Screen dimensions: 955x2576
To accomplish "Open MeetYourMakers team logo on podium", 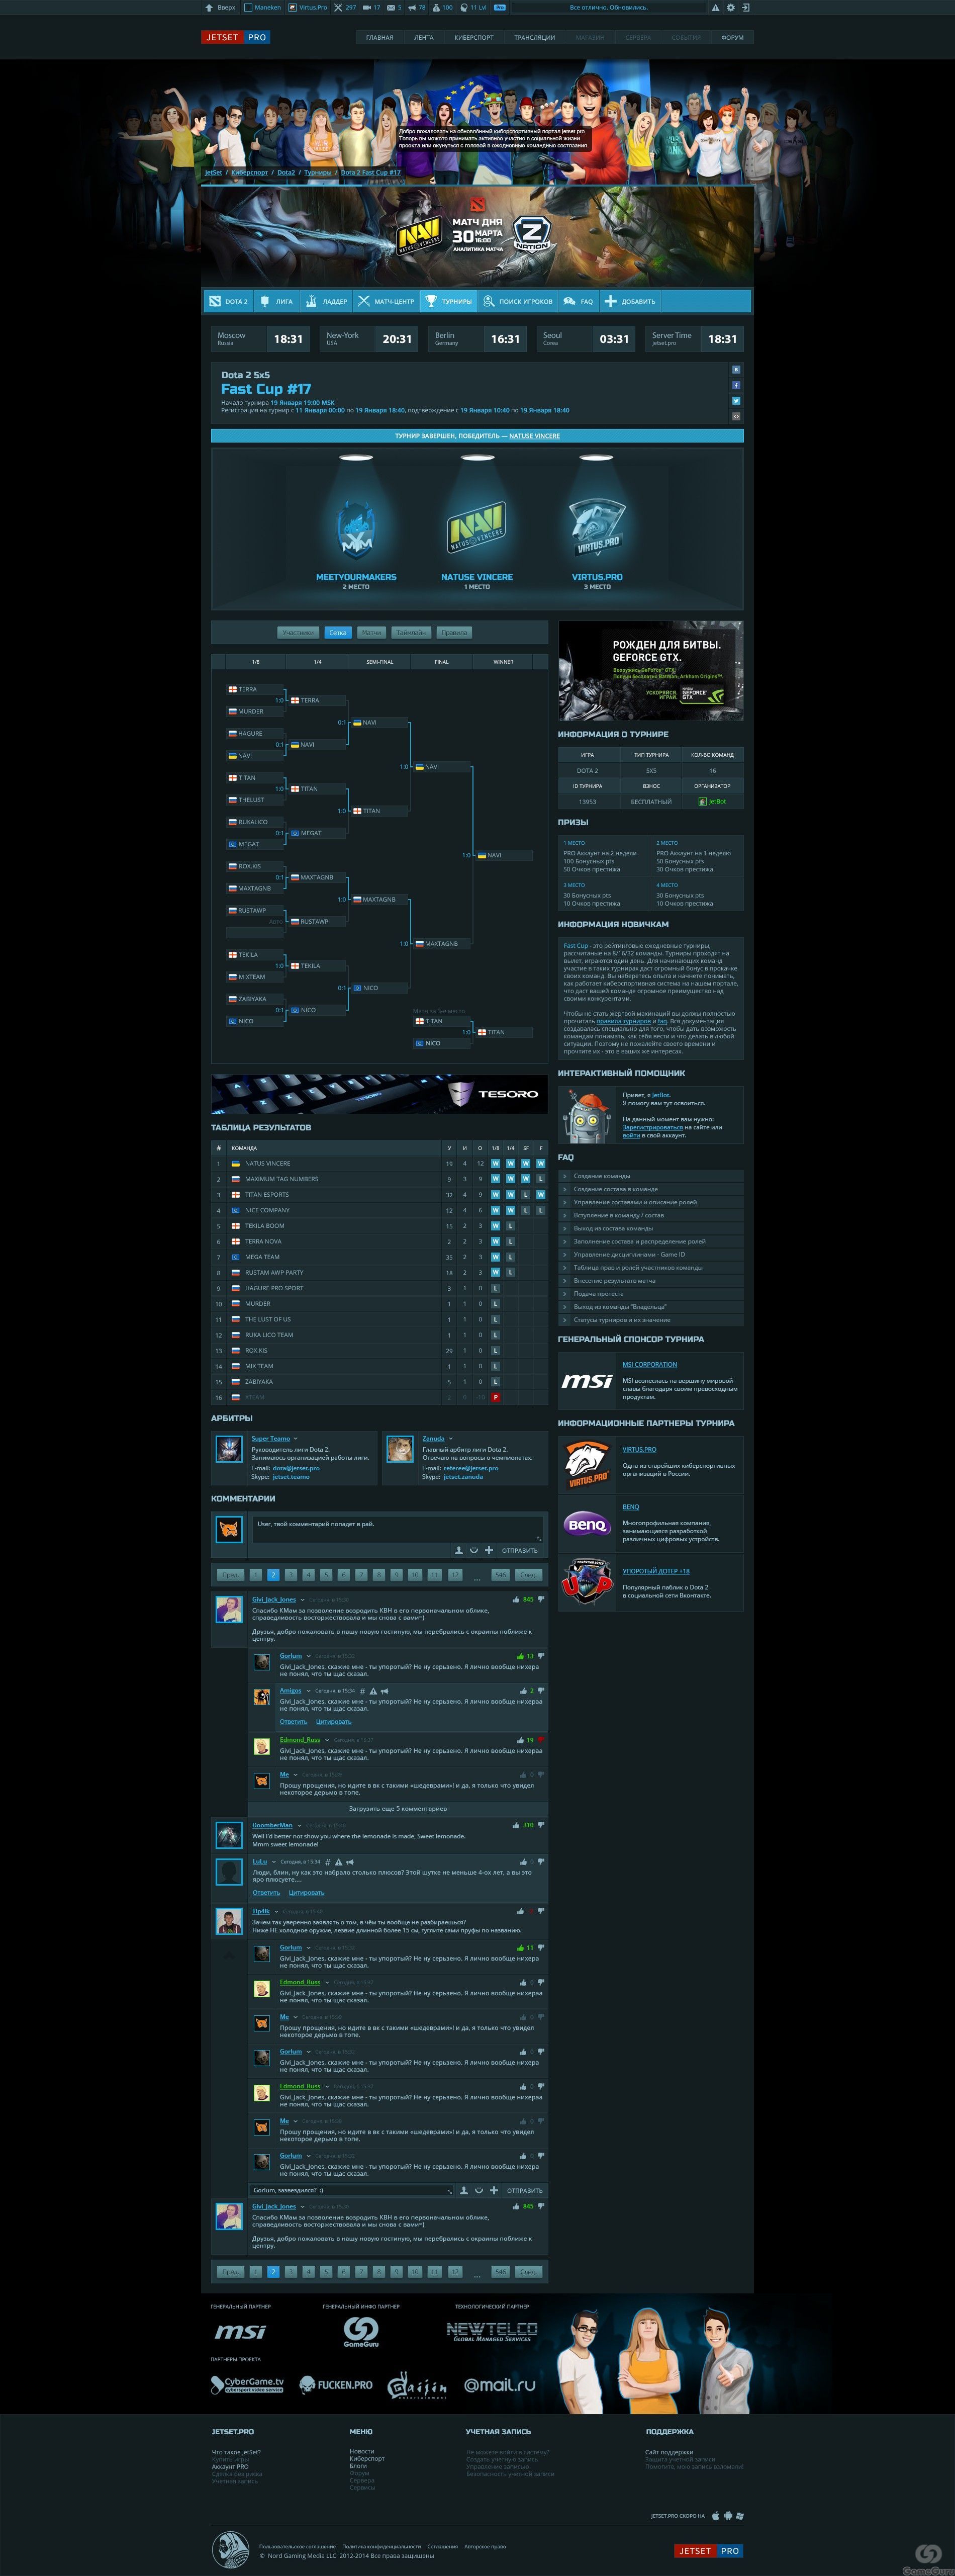I will (x=356, y=530).
